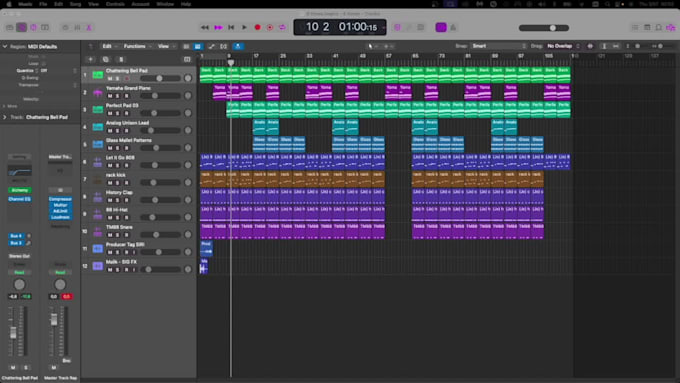Solo the Let It Go 808 track
The image size is (680, 383).
118,165
